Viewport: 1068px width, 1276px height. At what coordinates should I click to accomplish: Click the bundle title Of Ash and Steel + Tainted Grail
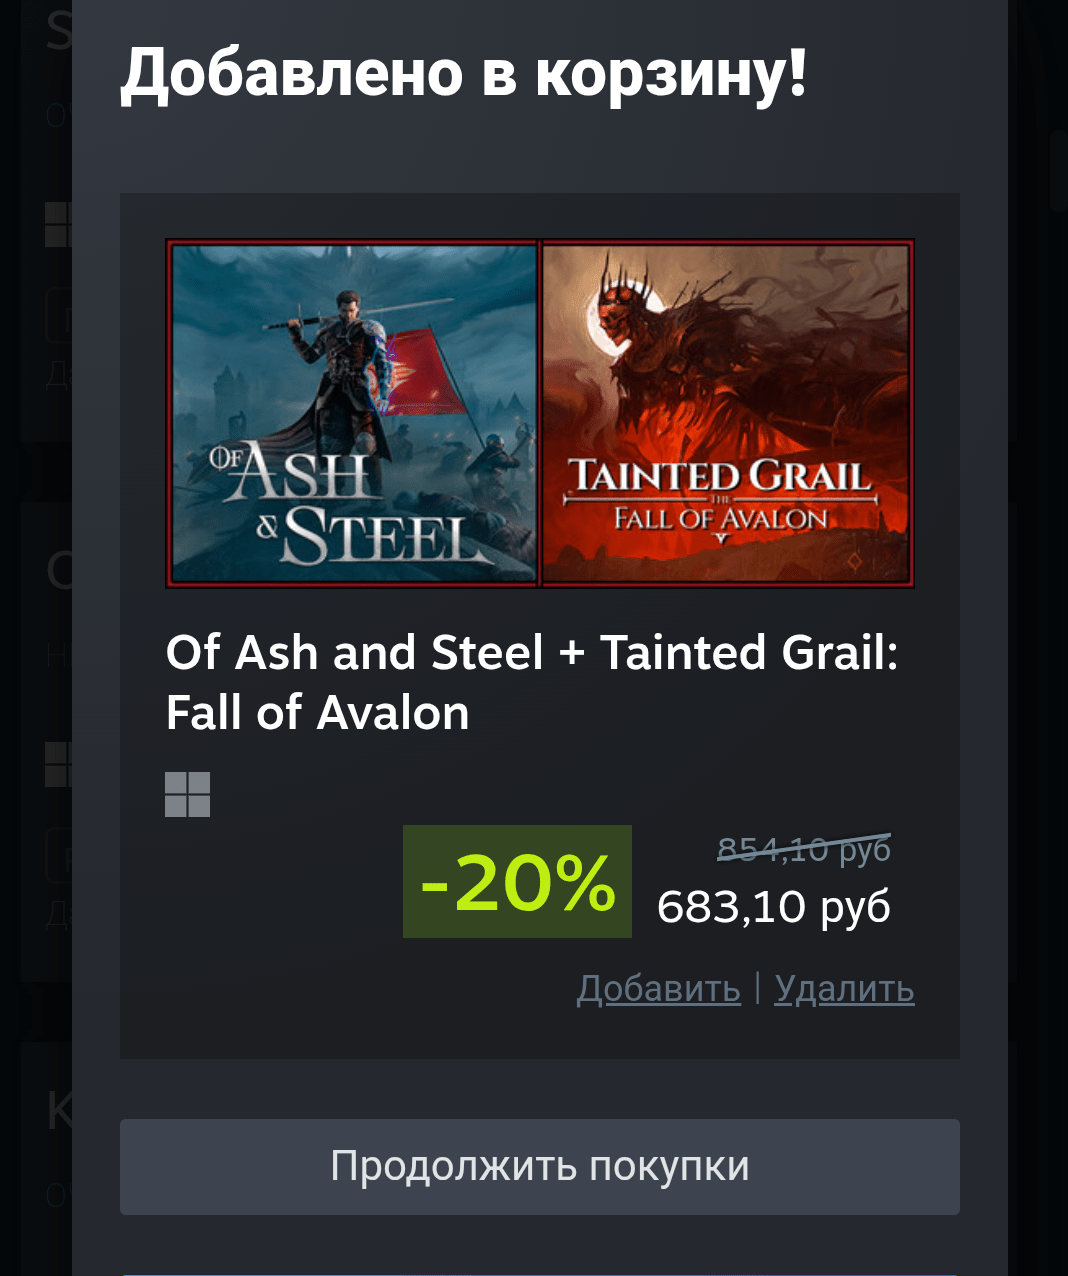(x=531, y=682)
